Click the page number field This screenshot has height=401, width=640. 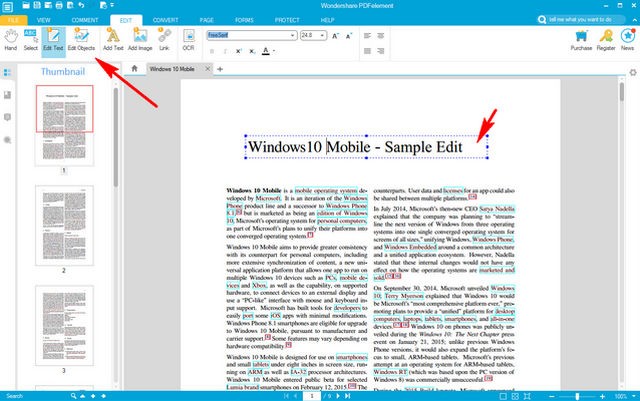click(312, 396)
